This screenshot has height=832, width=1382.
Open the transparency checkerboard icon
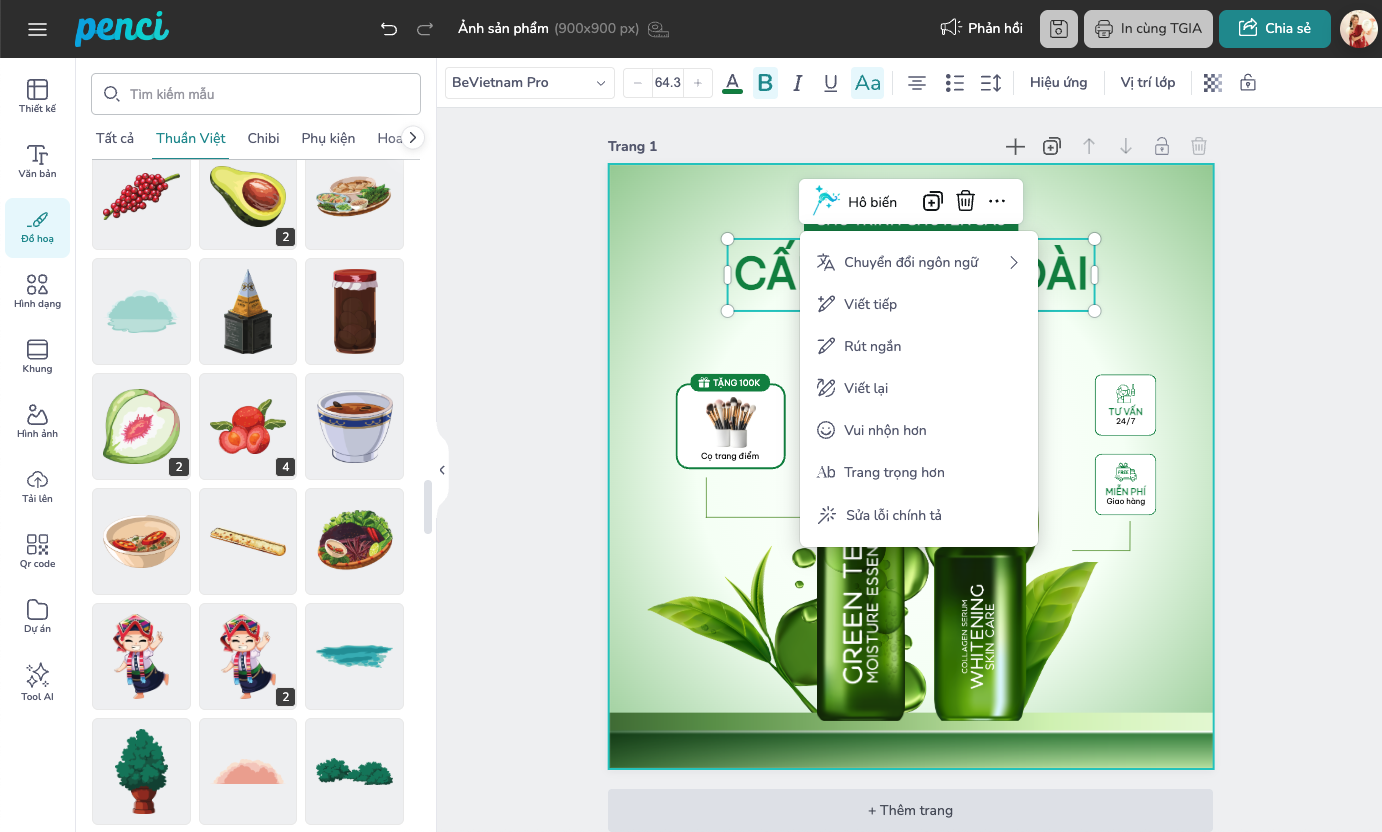(1213, 83)
